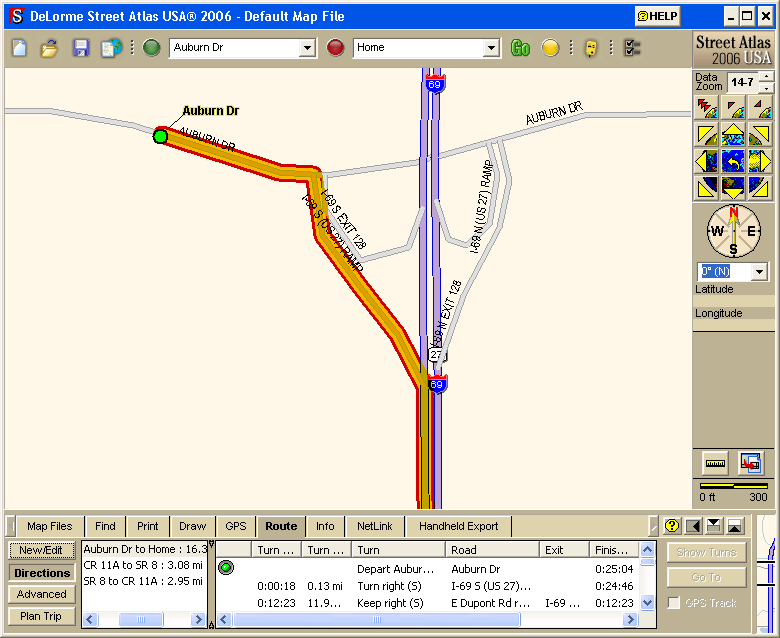Click the Show Turns button
Viewport: 780px width, 638px height.
point(706,552)
